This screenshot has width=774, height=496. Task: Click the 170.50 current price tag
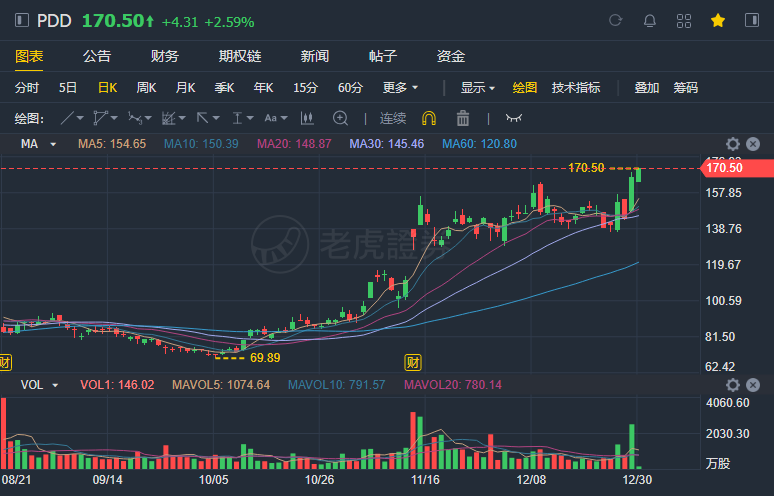tap(737, 168)
